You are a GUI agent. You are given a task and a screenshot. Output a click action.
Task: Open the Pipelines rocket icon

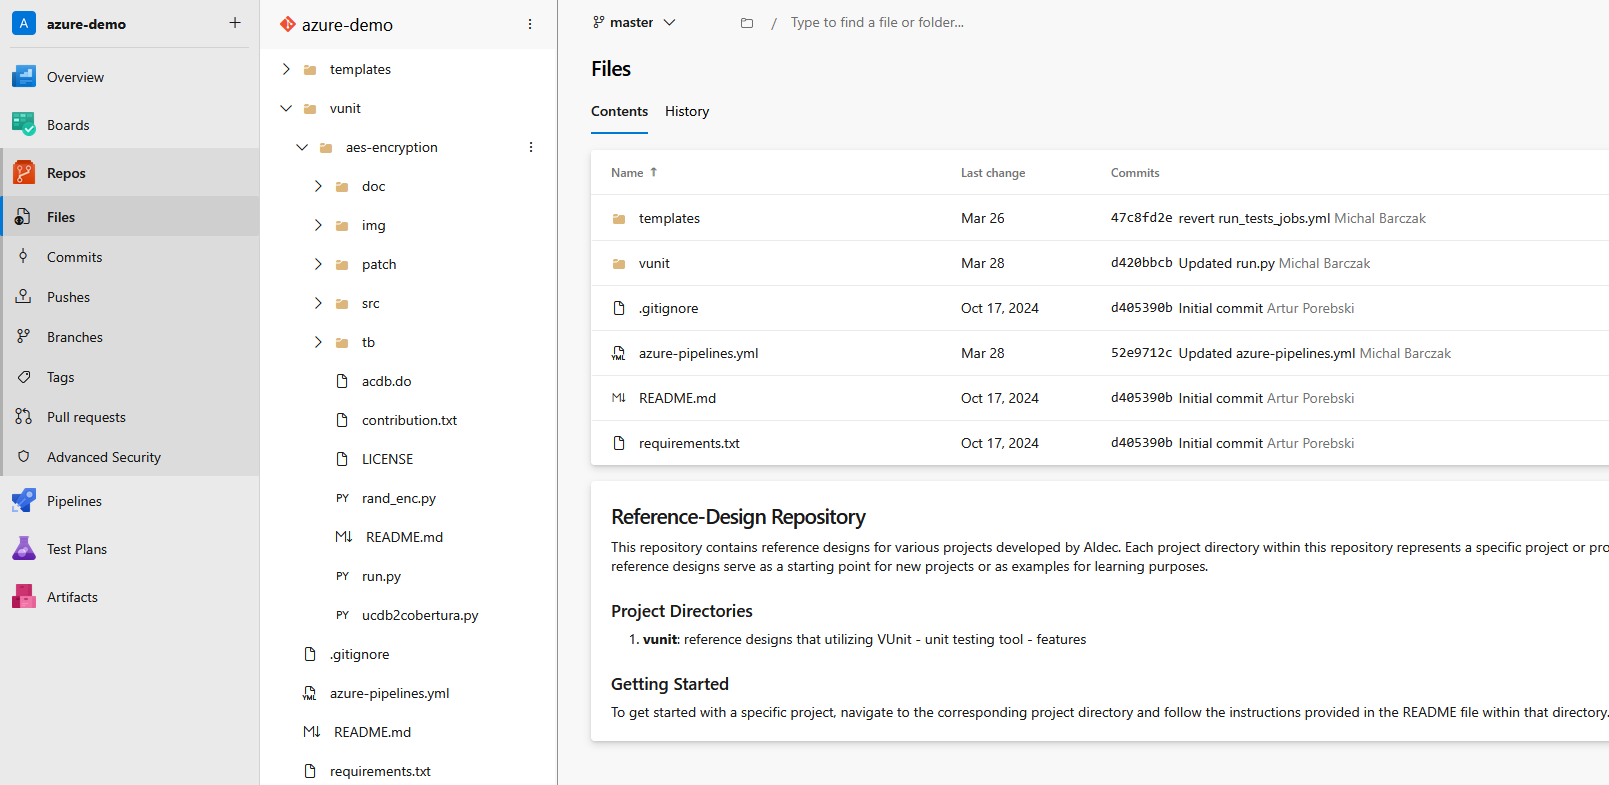click(24, 501)
